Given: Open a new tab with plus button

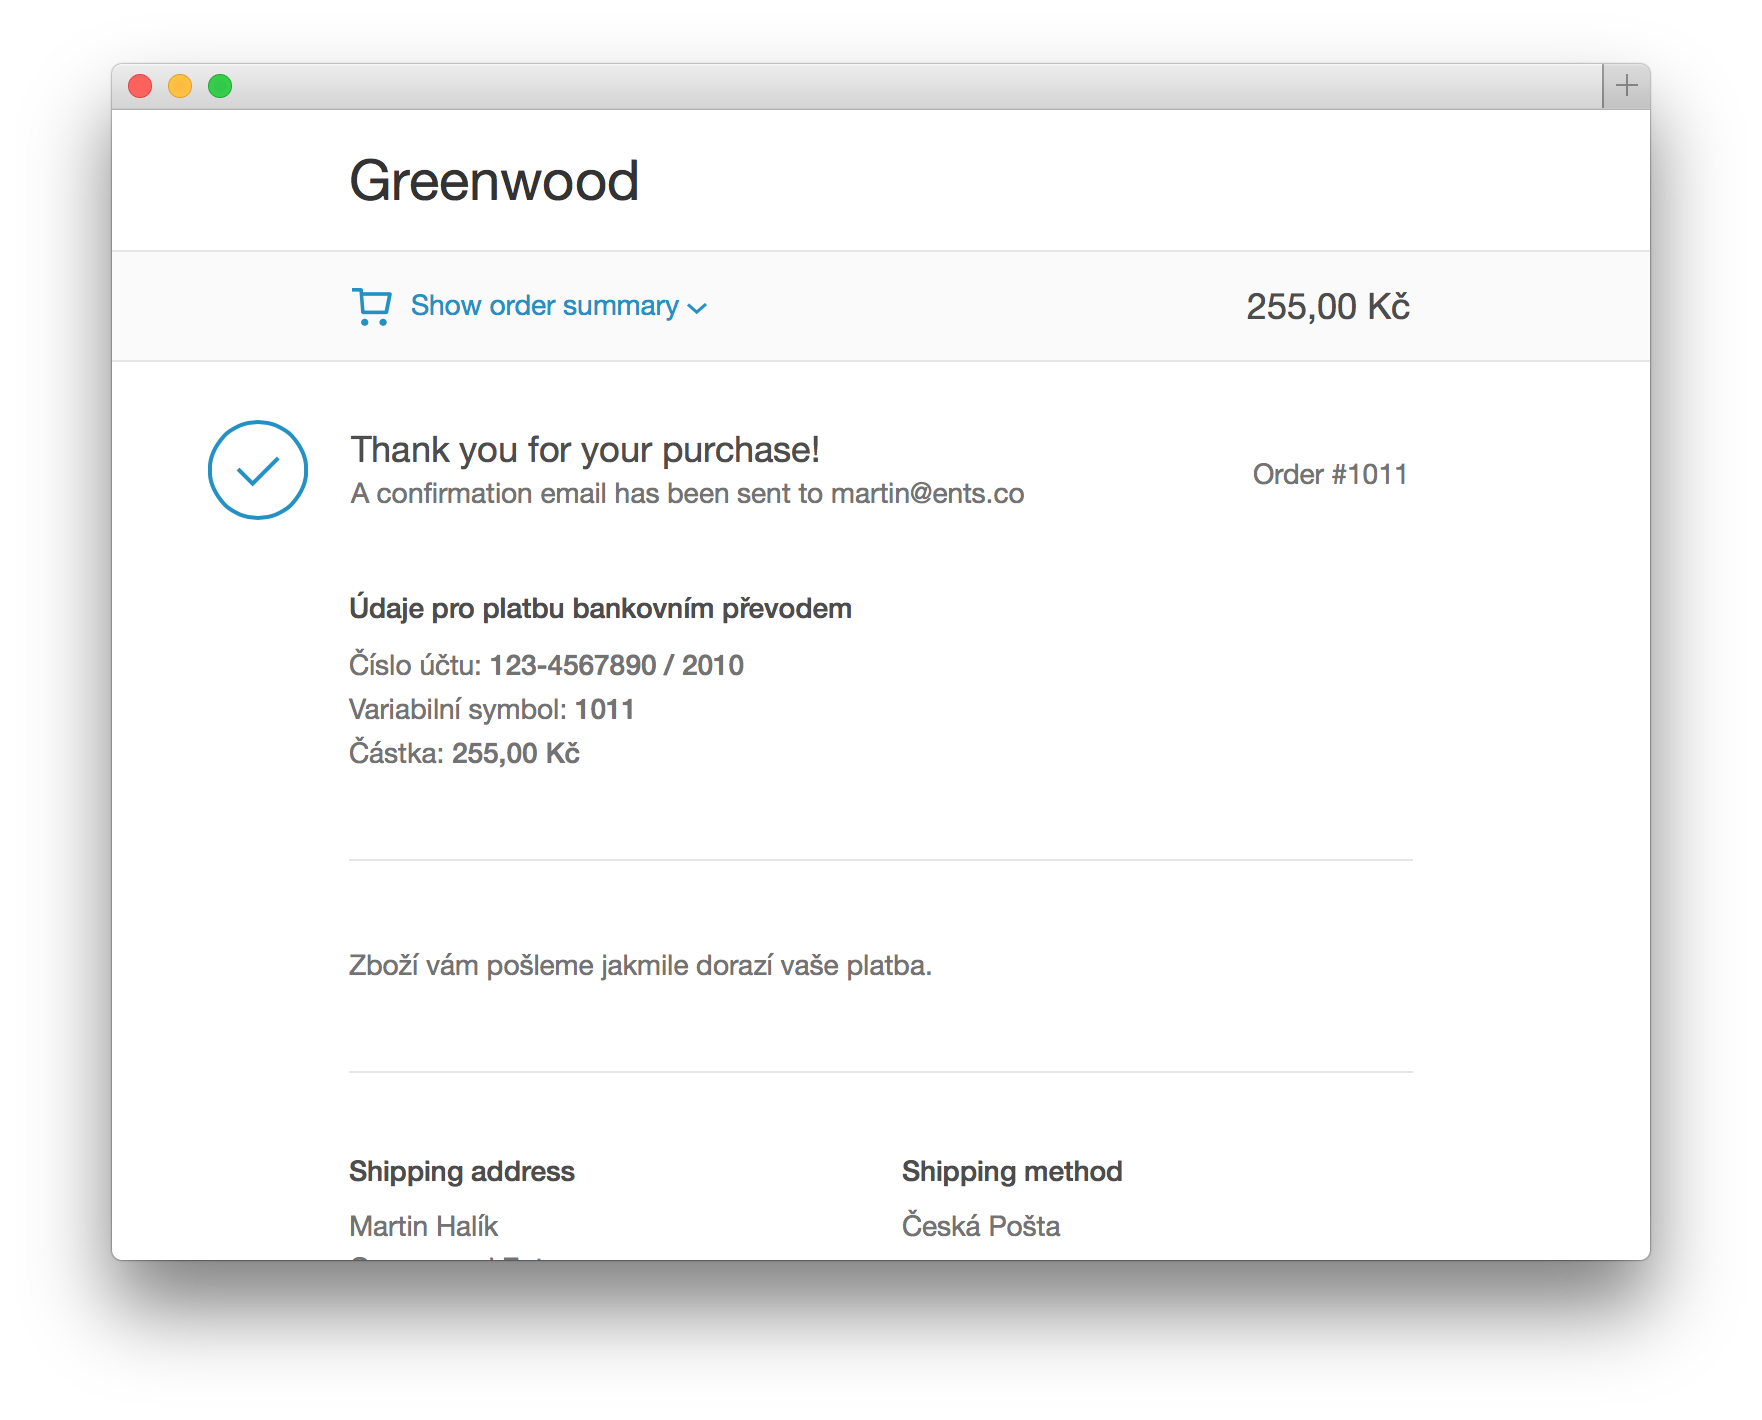Looking at the screenshot, I should pyautogui.click(x=1626, y=86).
